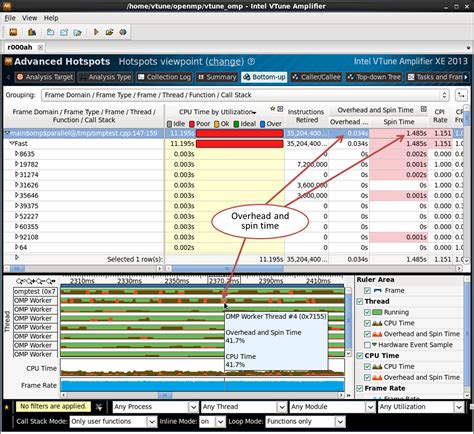The height and width of the screenshot is (434, 474).
Task: Click the change viewpoint link
Action: coord(225,61)
